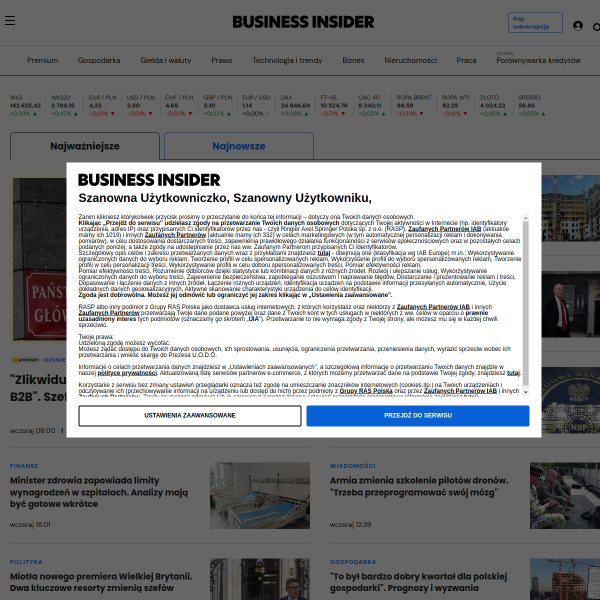Open the polityce prywatności link

127,373
